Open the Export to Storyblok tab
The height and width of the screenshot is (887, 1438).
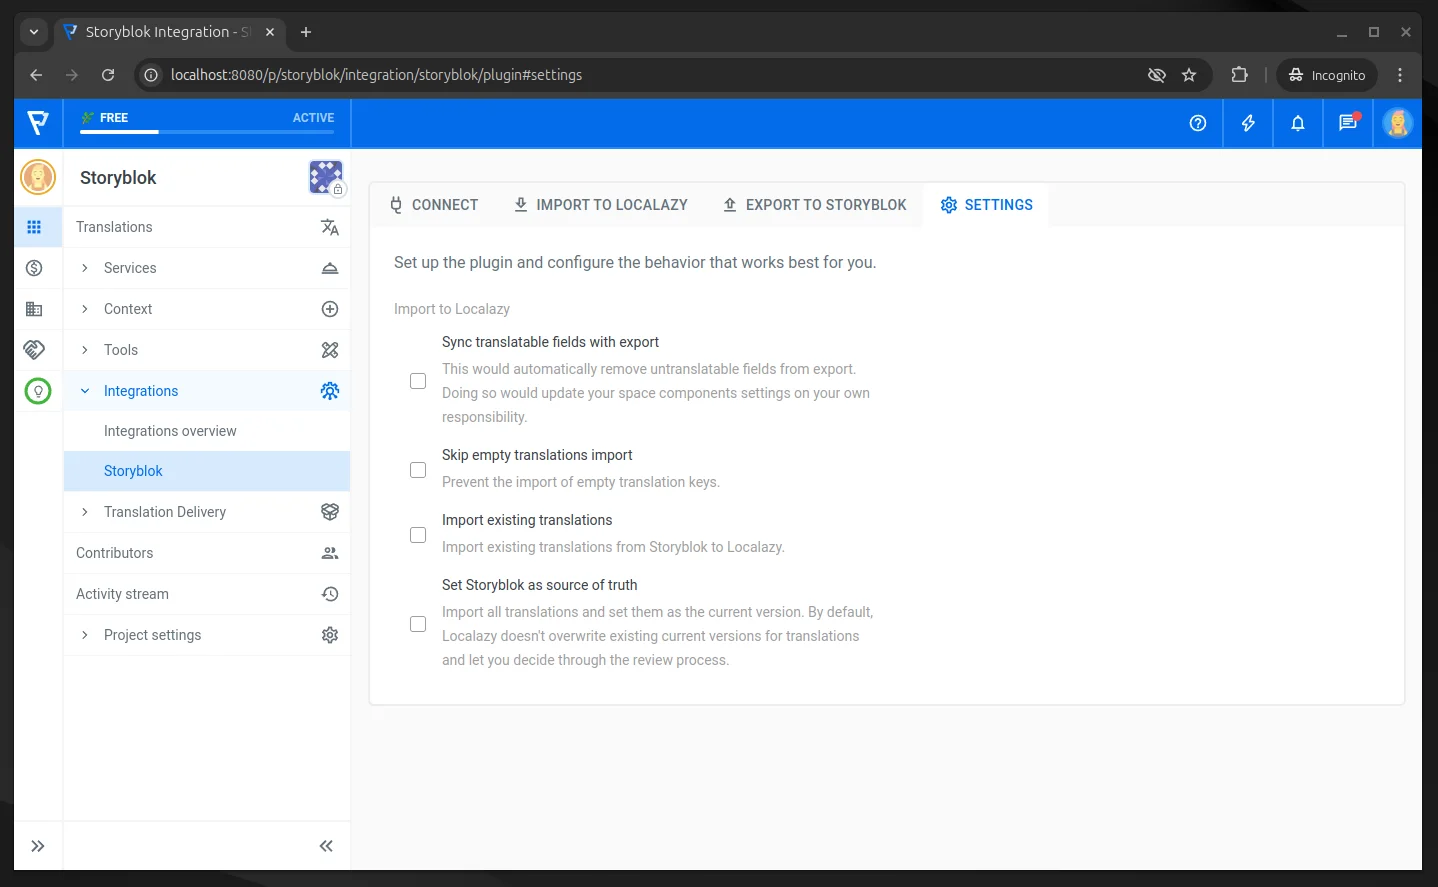814,205
